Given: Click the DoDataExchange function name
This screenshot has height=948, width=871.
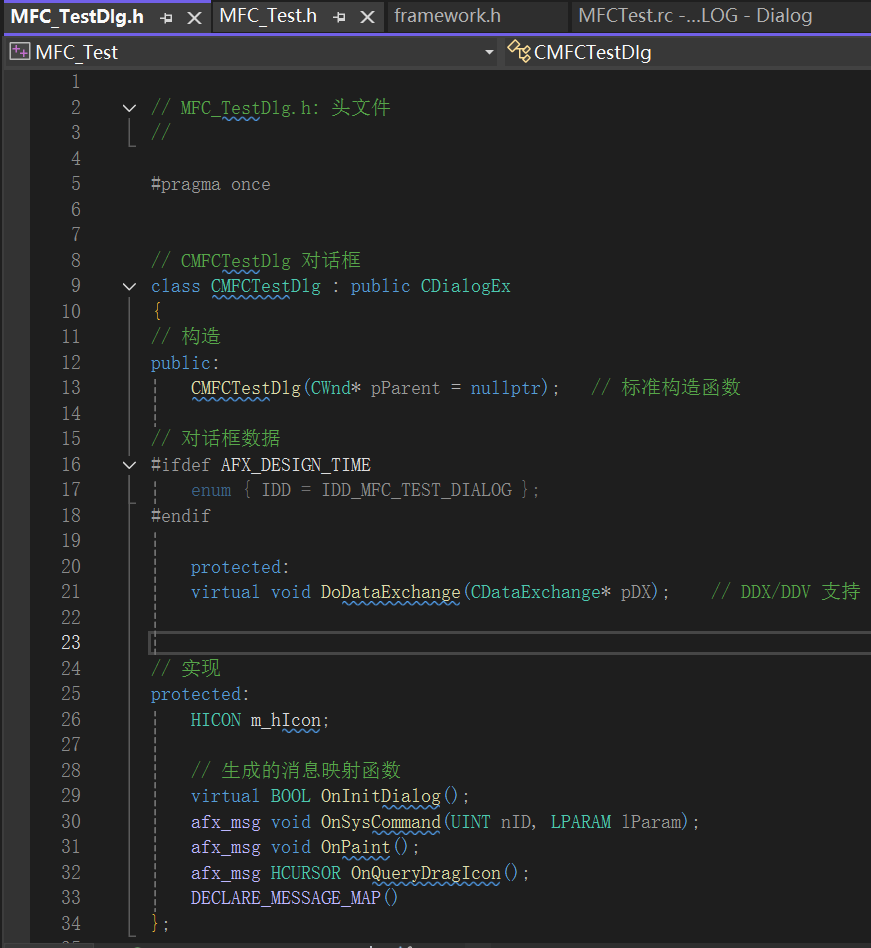Looking at the screenshot, I should tap(390, 592).
